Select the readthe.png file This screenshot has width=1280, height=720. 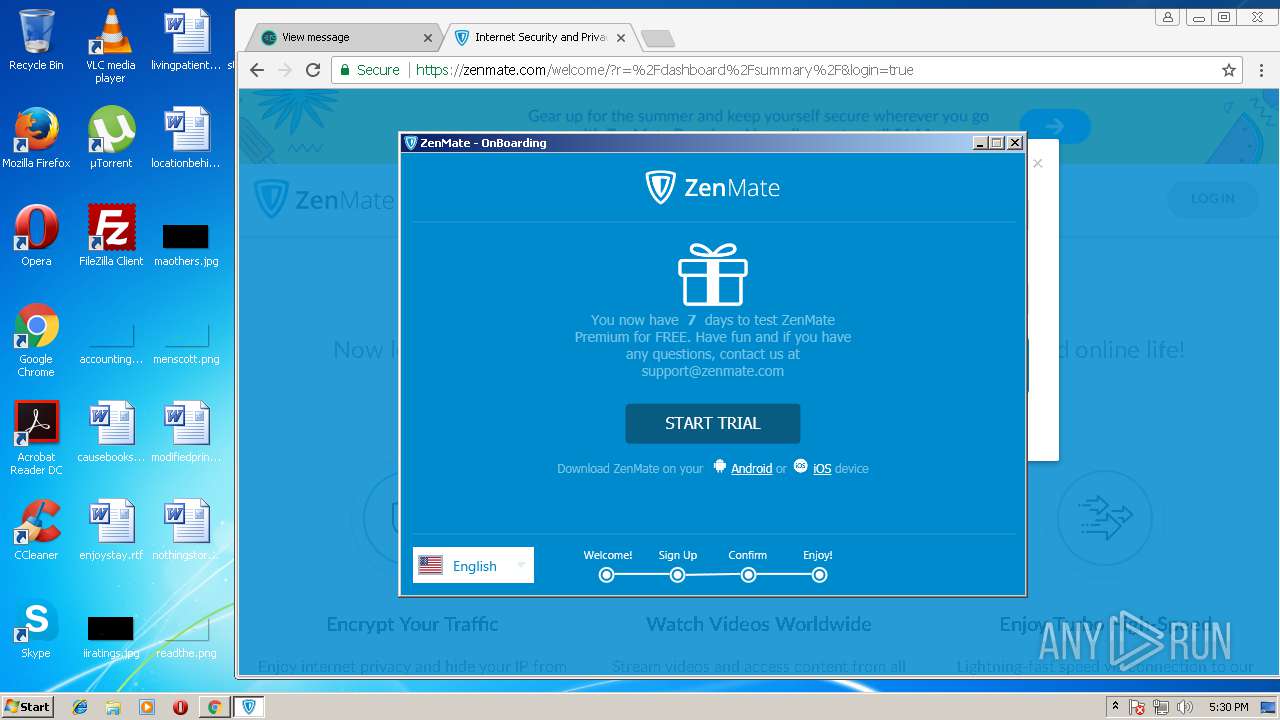185,637
